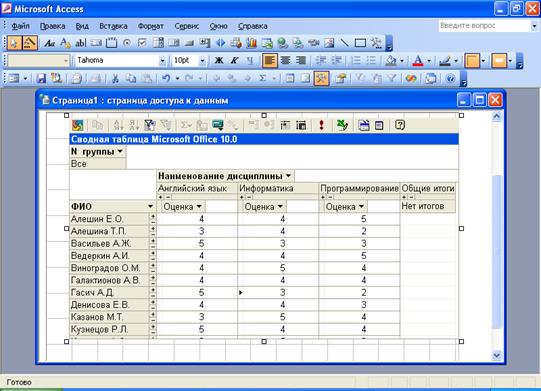Toggle the Select Objects pointer tool
Screen dimensions: 541x391
tap(14, 43)
